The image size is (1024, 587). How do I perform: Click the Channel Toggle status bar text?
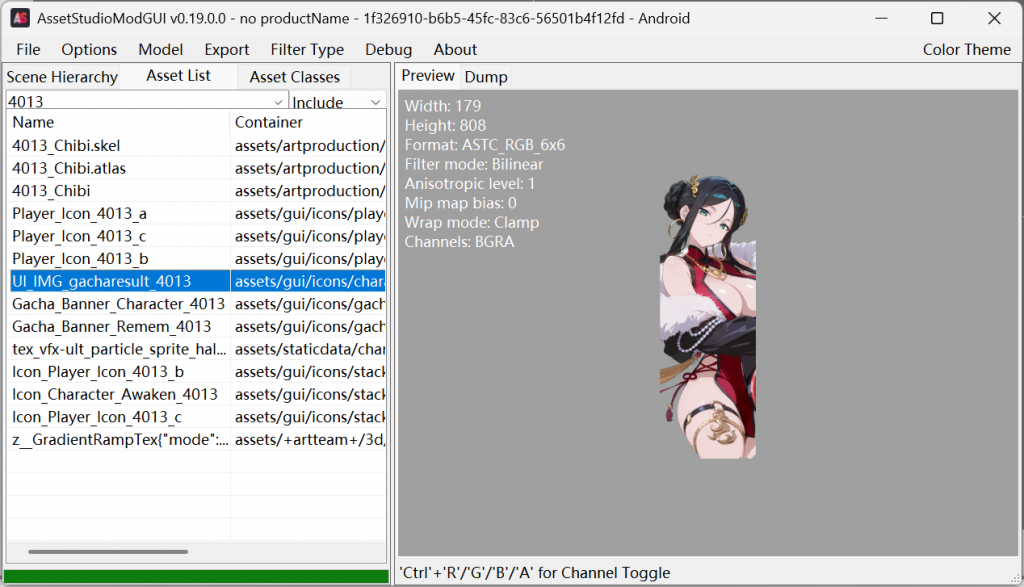coord(535,573)
